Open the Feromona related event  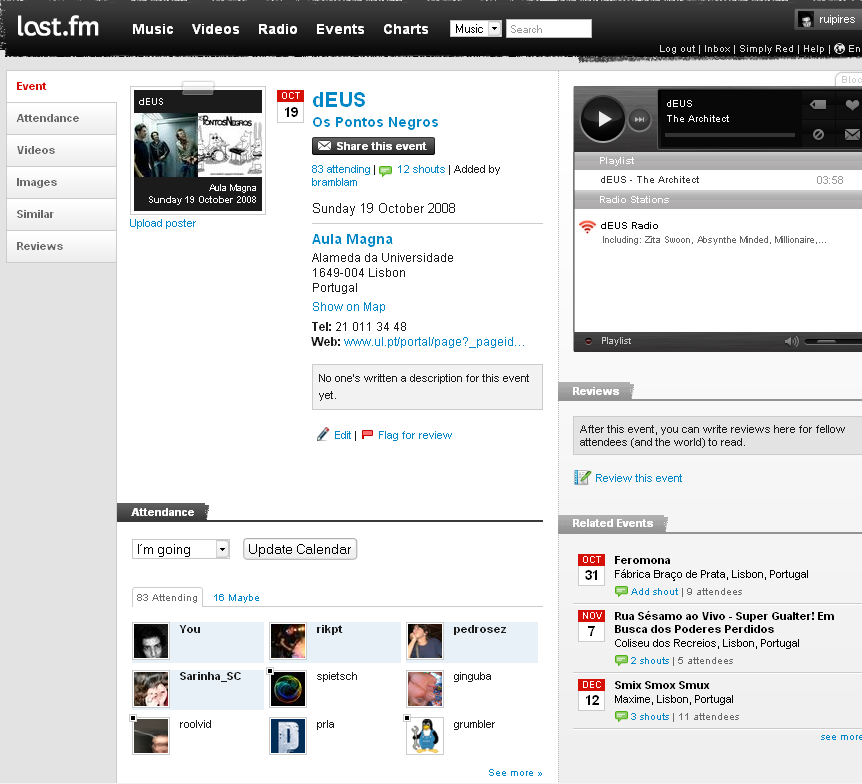642,560
